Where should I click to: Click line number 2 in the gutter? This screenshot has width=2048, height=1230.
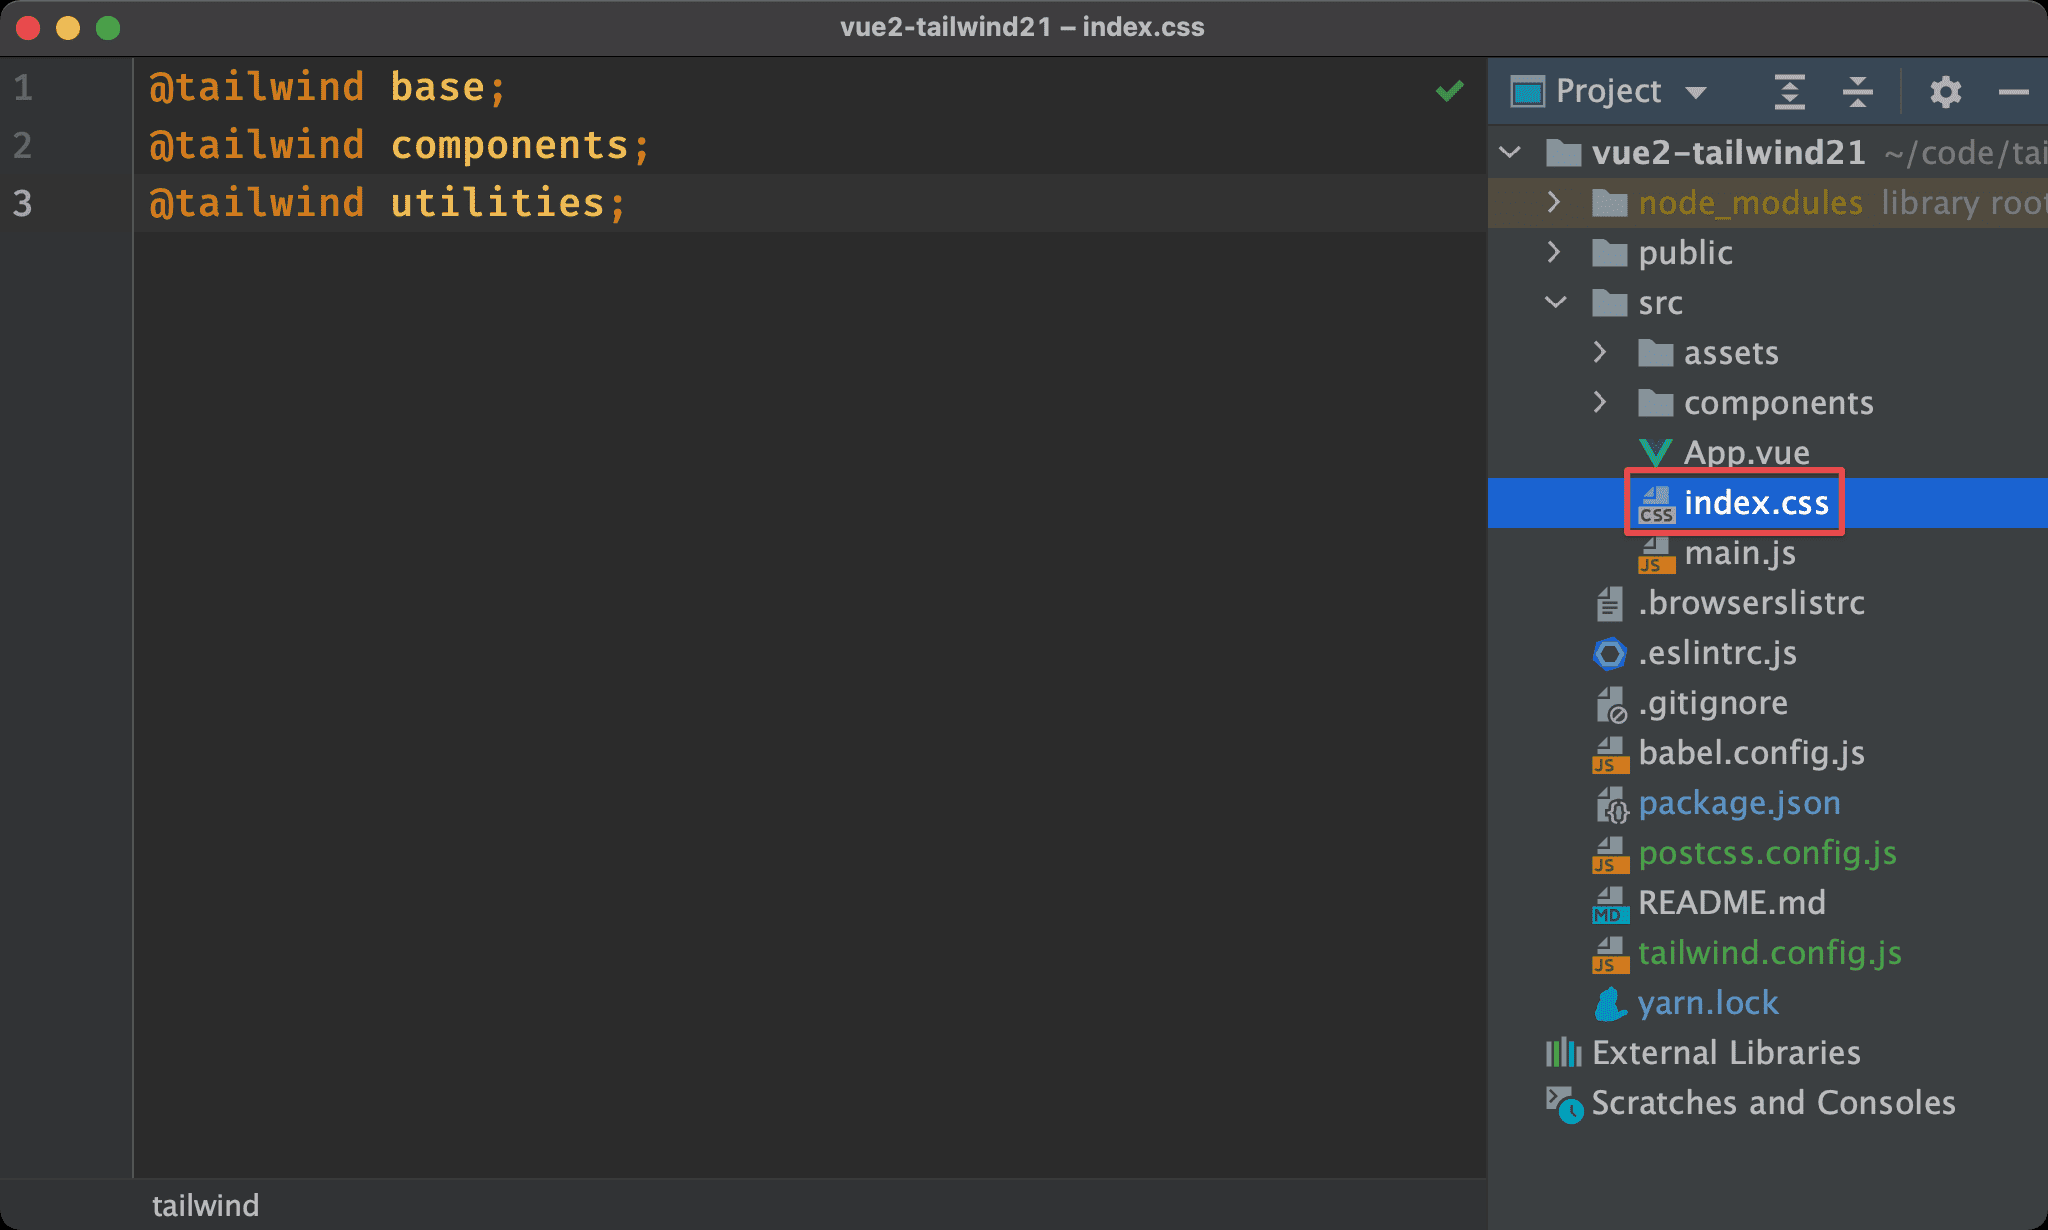click(x=23, y=146)
